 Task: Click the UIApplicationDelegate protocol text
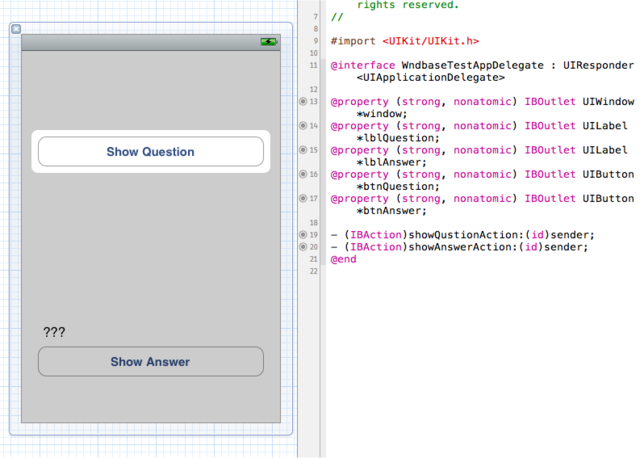[431, 78]
